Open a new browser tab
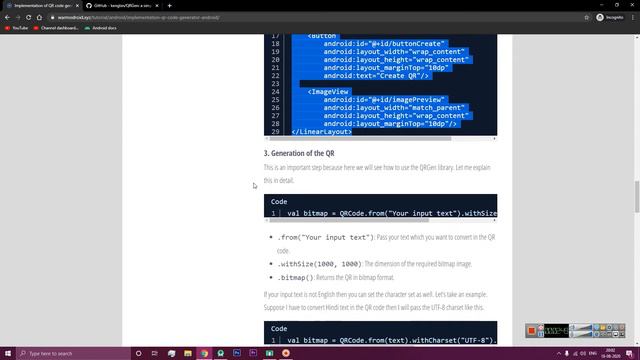The height and width of the screenshot is (360, 640). pyautogui.click(x=169, y=6)
